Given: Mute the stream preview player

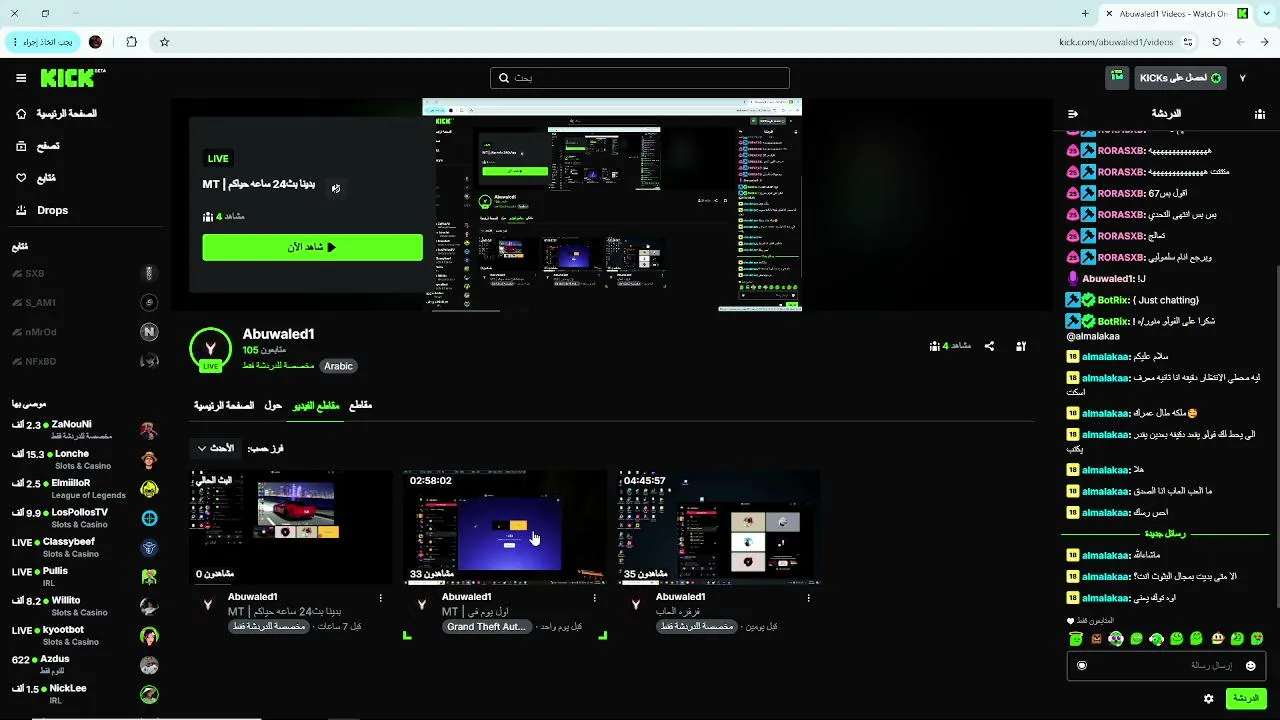Looking at the screenshot, I should (335, 188).
